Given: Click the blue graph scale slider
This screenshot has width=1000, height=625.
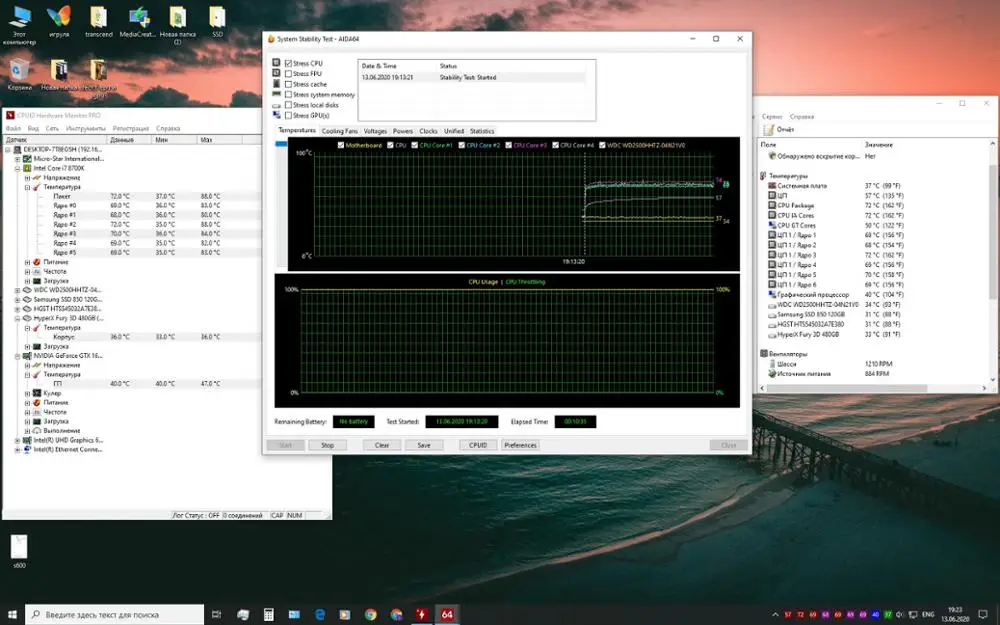Looking at the screenshot, I should coord(281,144).
